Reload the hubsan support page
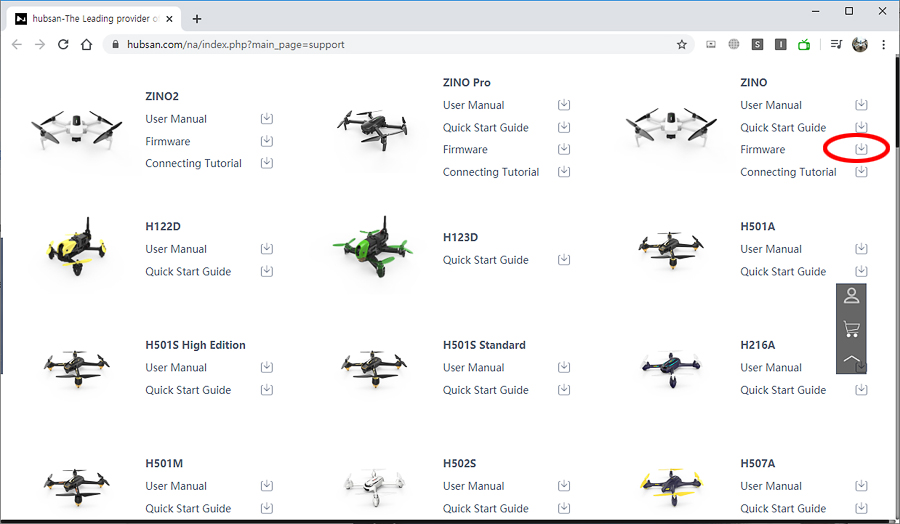This screenshot has height=524, width=900. click(63, 45)
